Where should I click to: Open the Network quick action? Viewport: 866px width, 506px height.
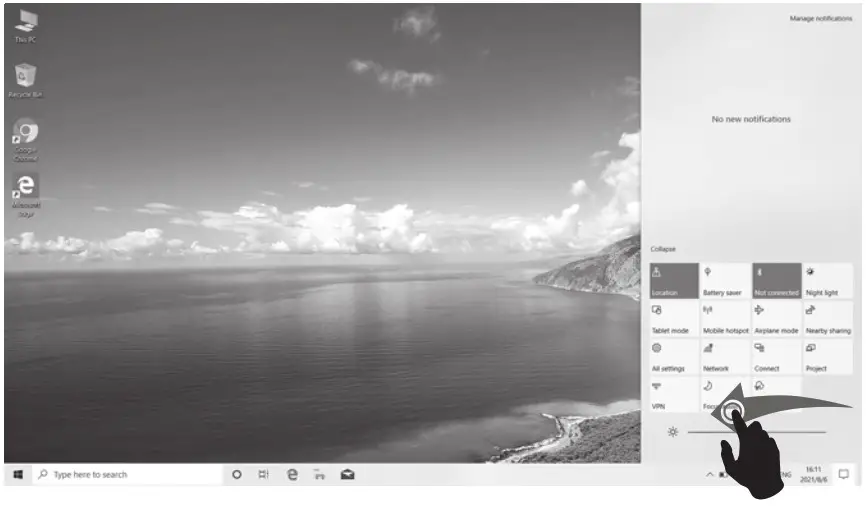725,357
